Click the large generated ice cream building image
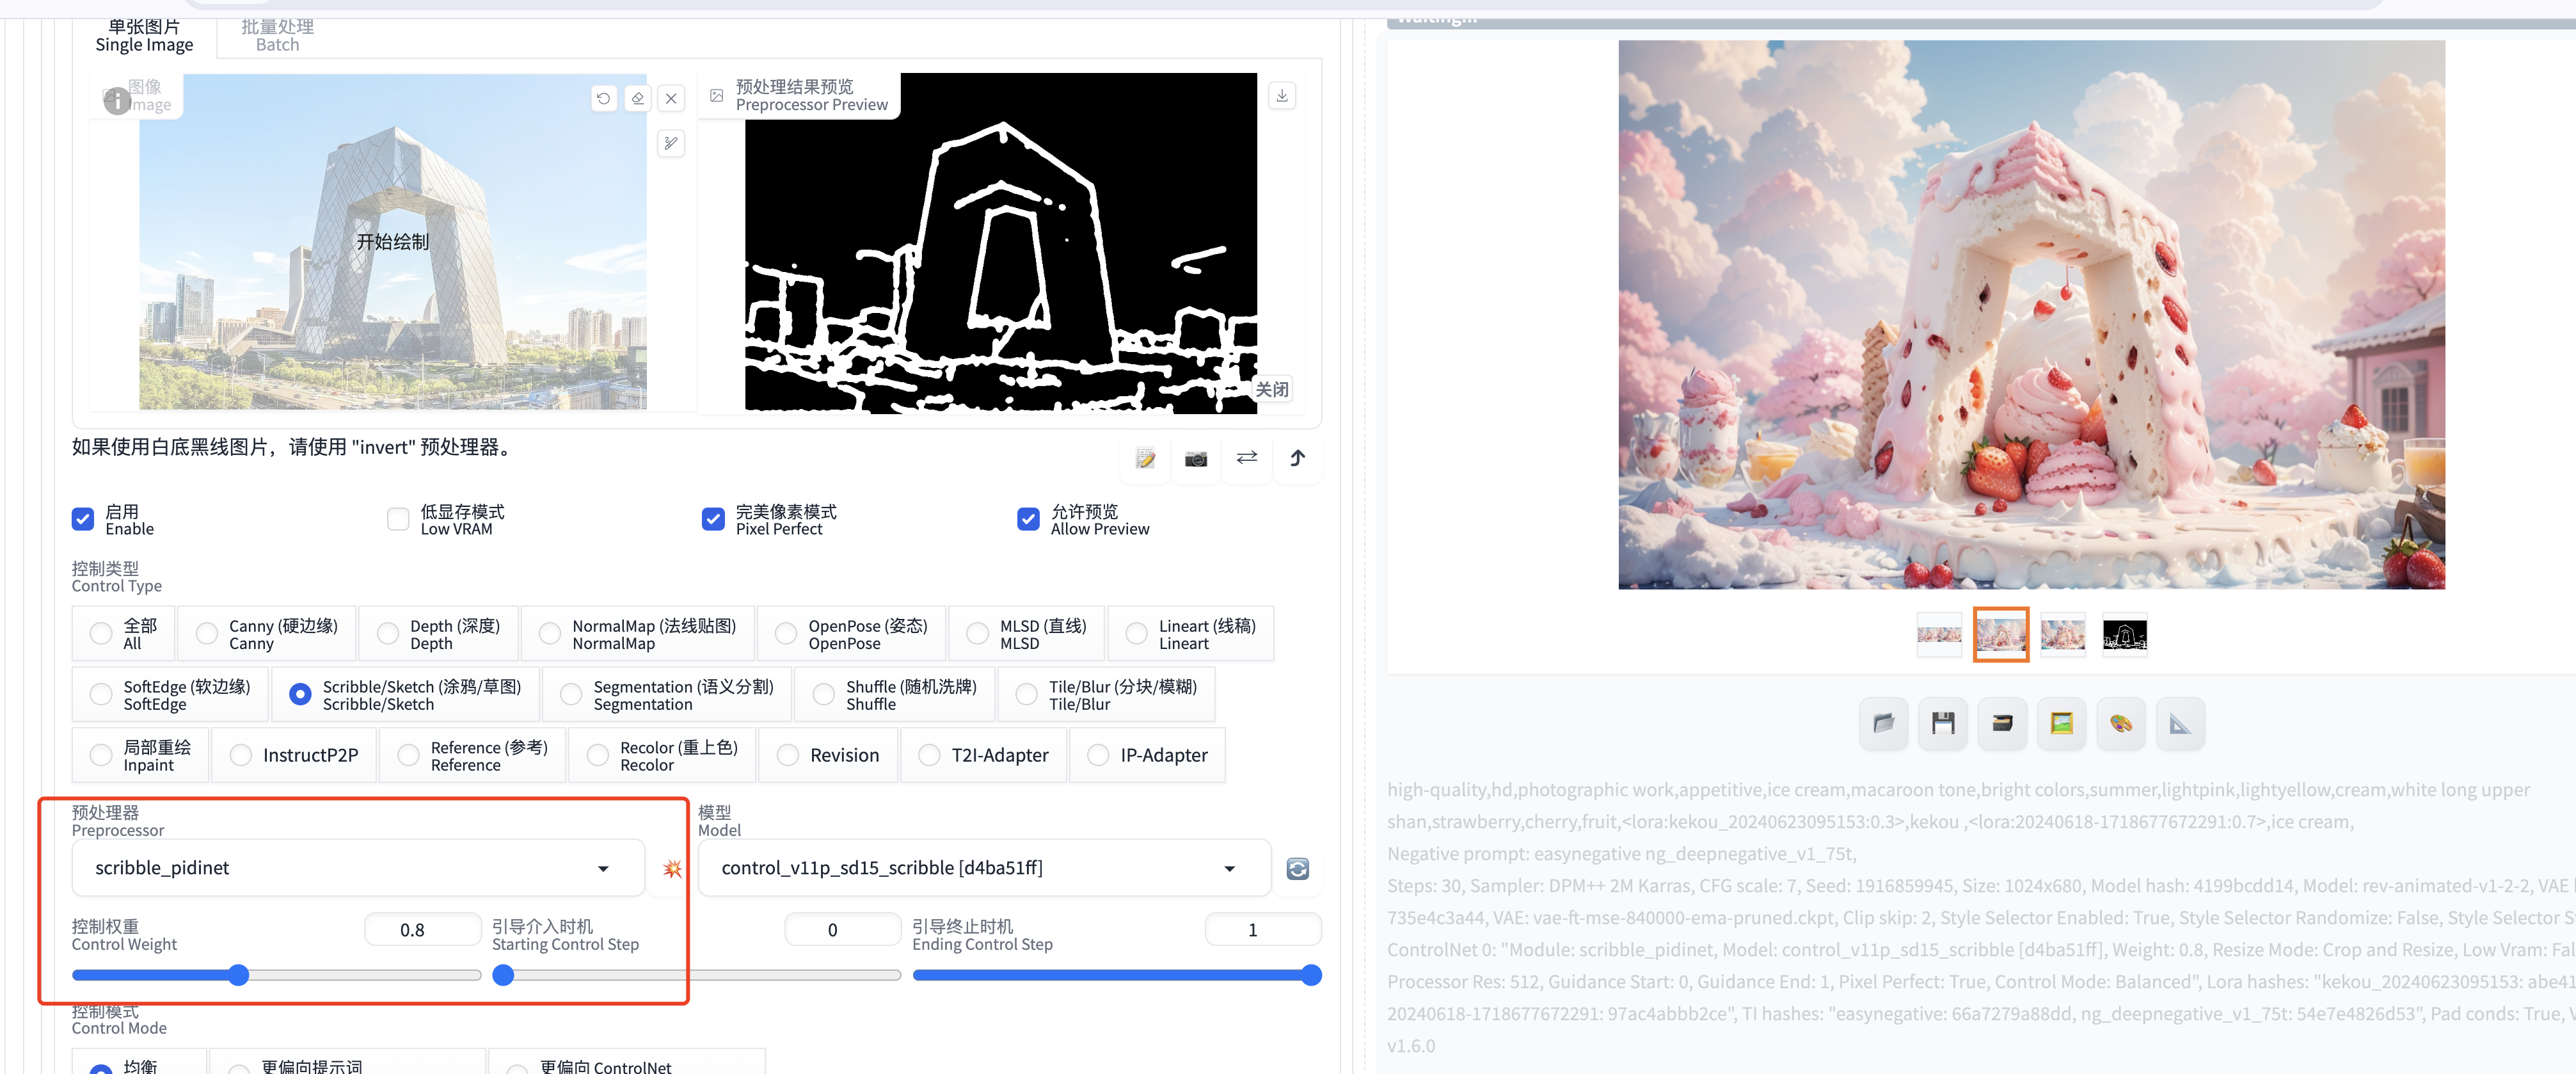Screen dimensions: 2576x1074 tap(2031, 315)
